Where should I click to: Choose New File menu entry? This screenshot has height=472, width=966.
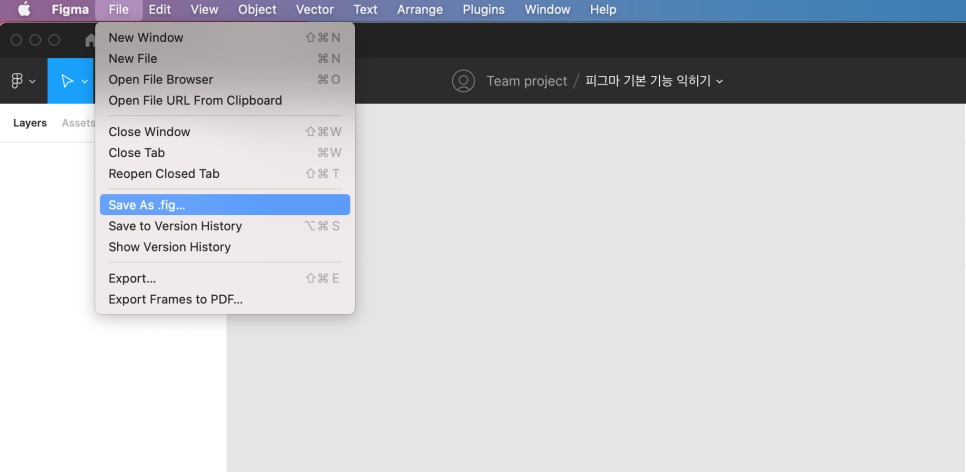225,59
